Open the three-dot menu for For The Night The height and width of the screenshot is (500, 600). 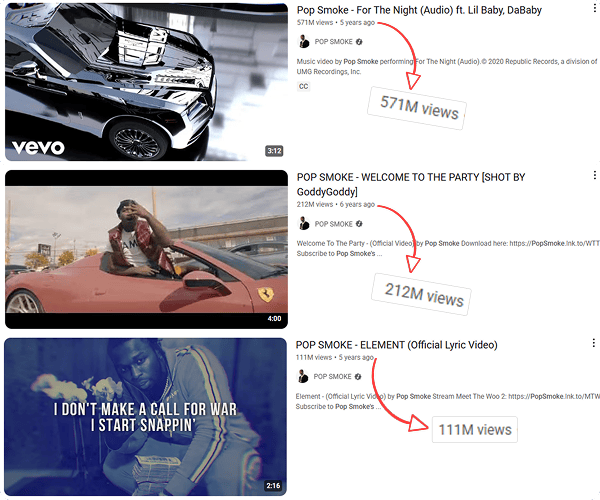[x=594, y=8]
